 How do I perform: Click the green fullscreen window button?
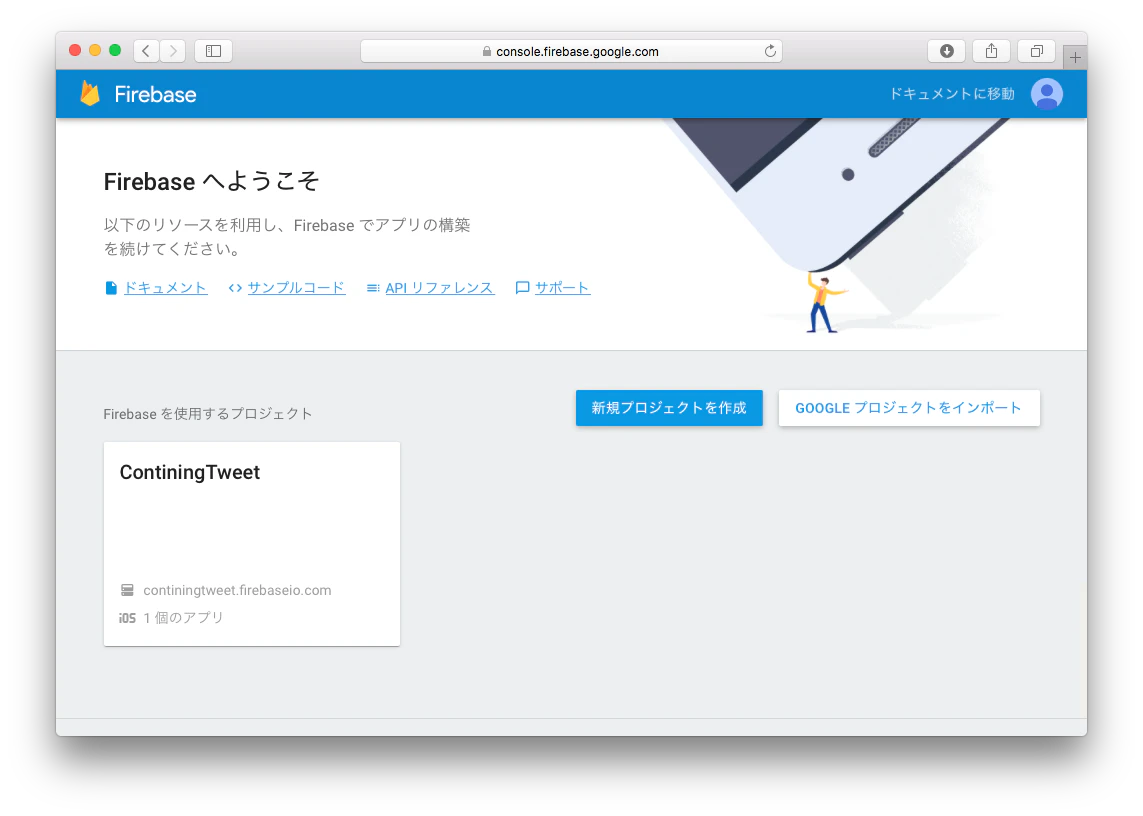tap(115, 50)
